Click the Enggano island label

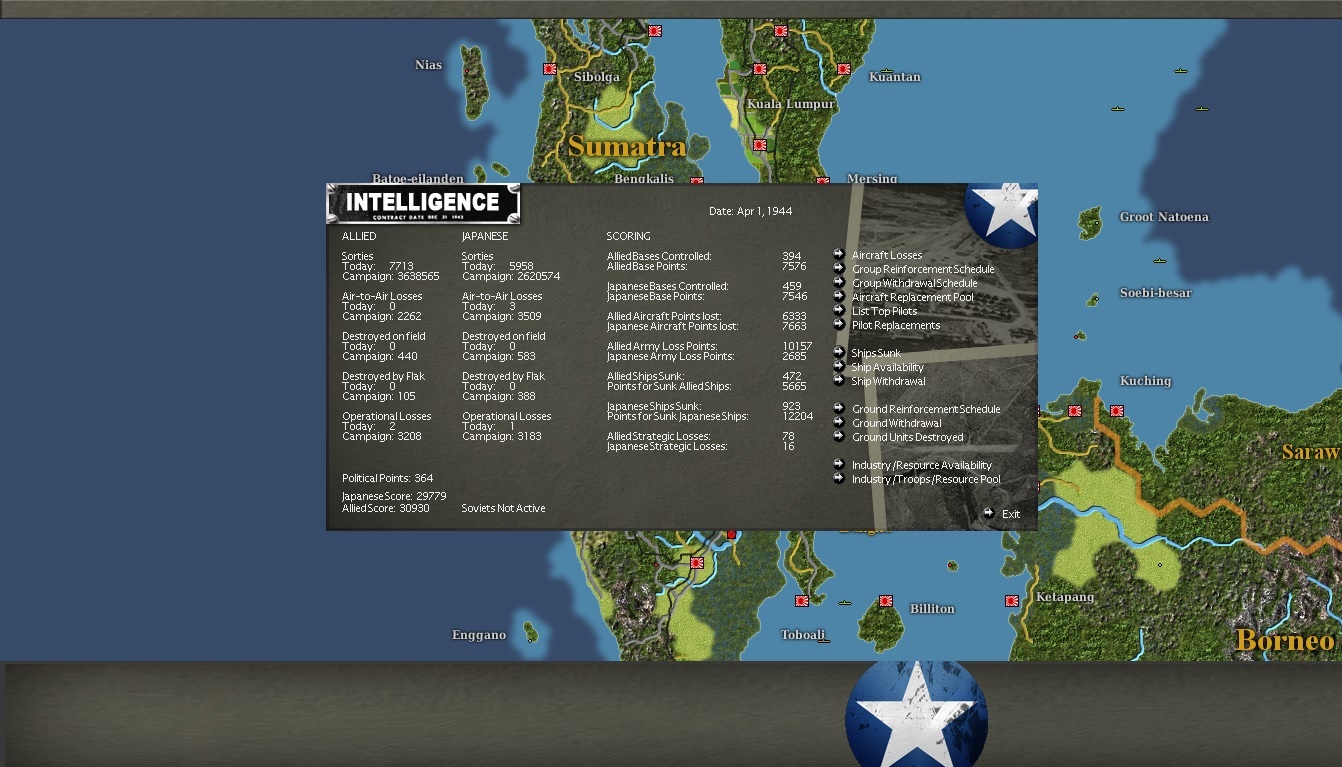(479, 635)
